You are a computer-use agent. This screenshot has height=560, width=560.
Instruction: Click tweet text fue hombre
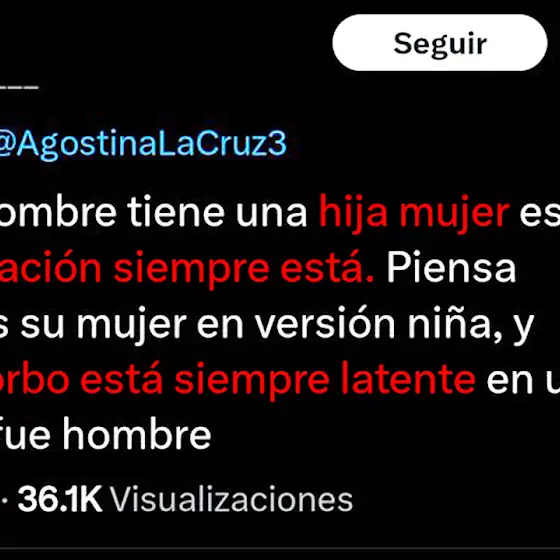(x=105, y=435)
